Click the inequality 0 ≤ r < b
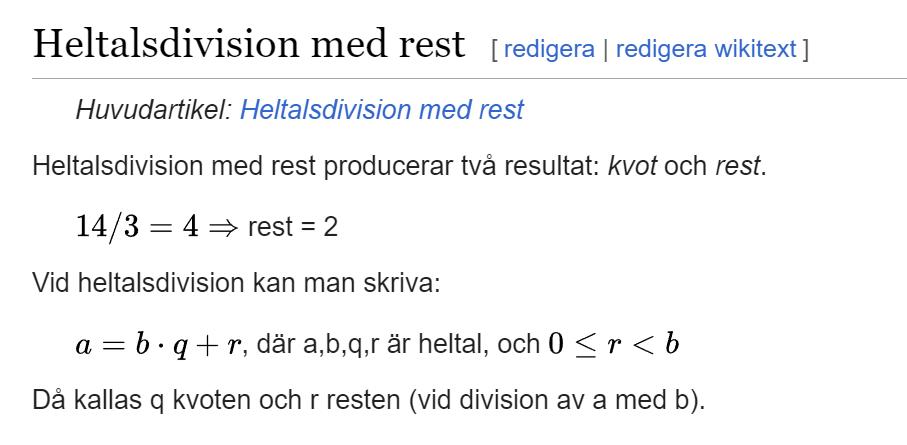 click(613, 344)
